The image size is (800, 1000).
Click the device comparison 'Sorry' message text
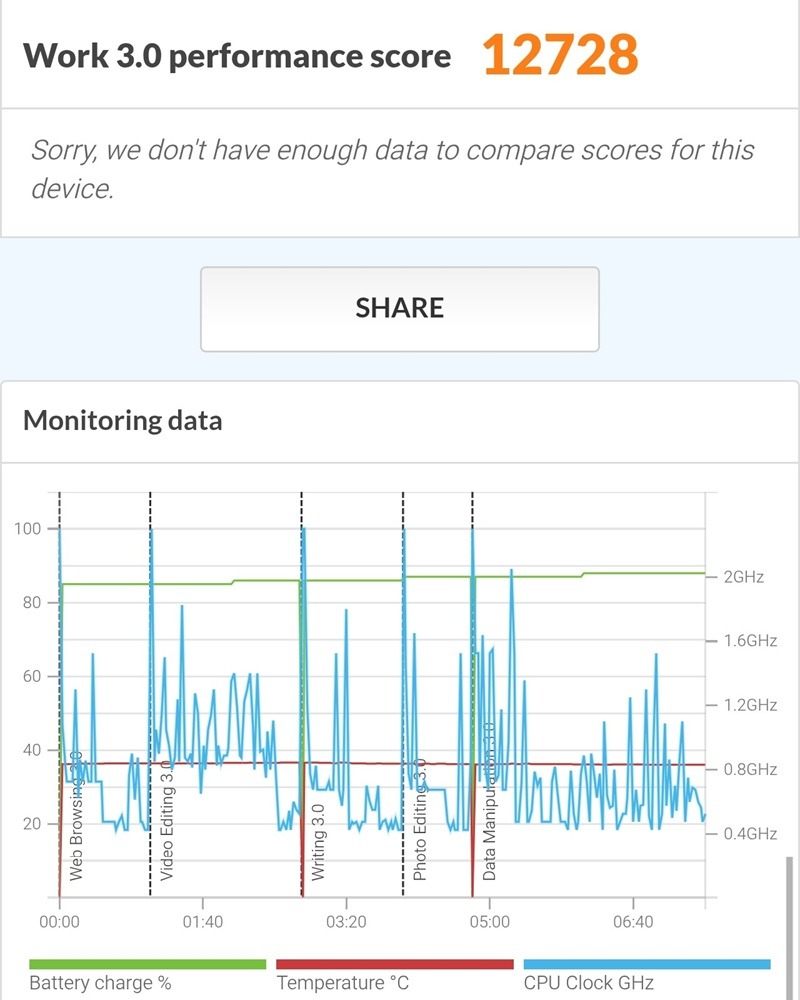pos(392,169)
